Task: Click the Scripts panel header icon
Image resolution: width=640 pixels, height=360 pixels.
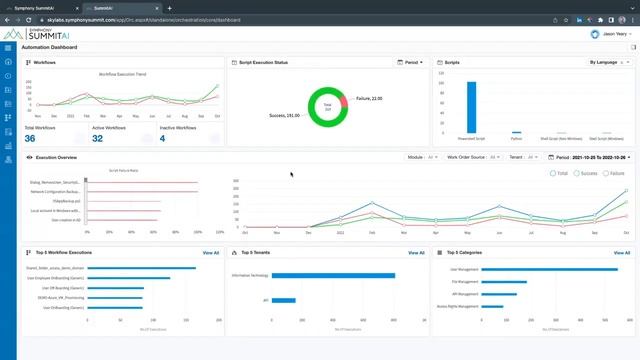Action: point(440,62)
